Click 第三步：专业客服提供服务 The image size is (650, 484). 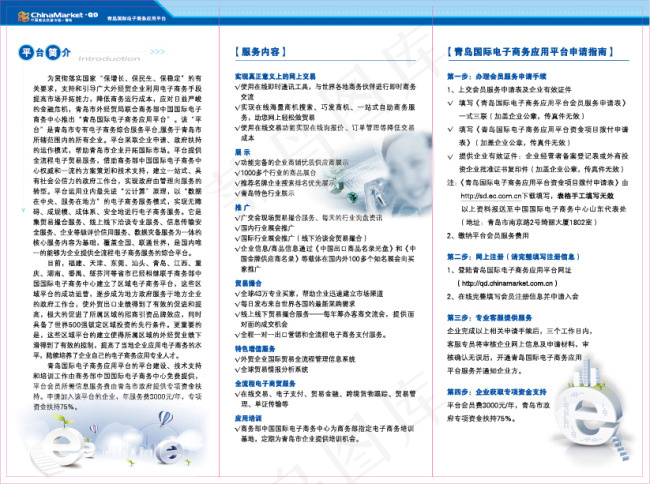coord(490,318)
